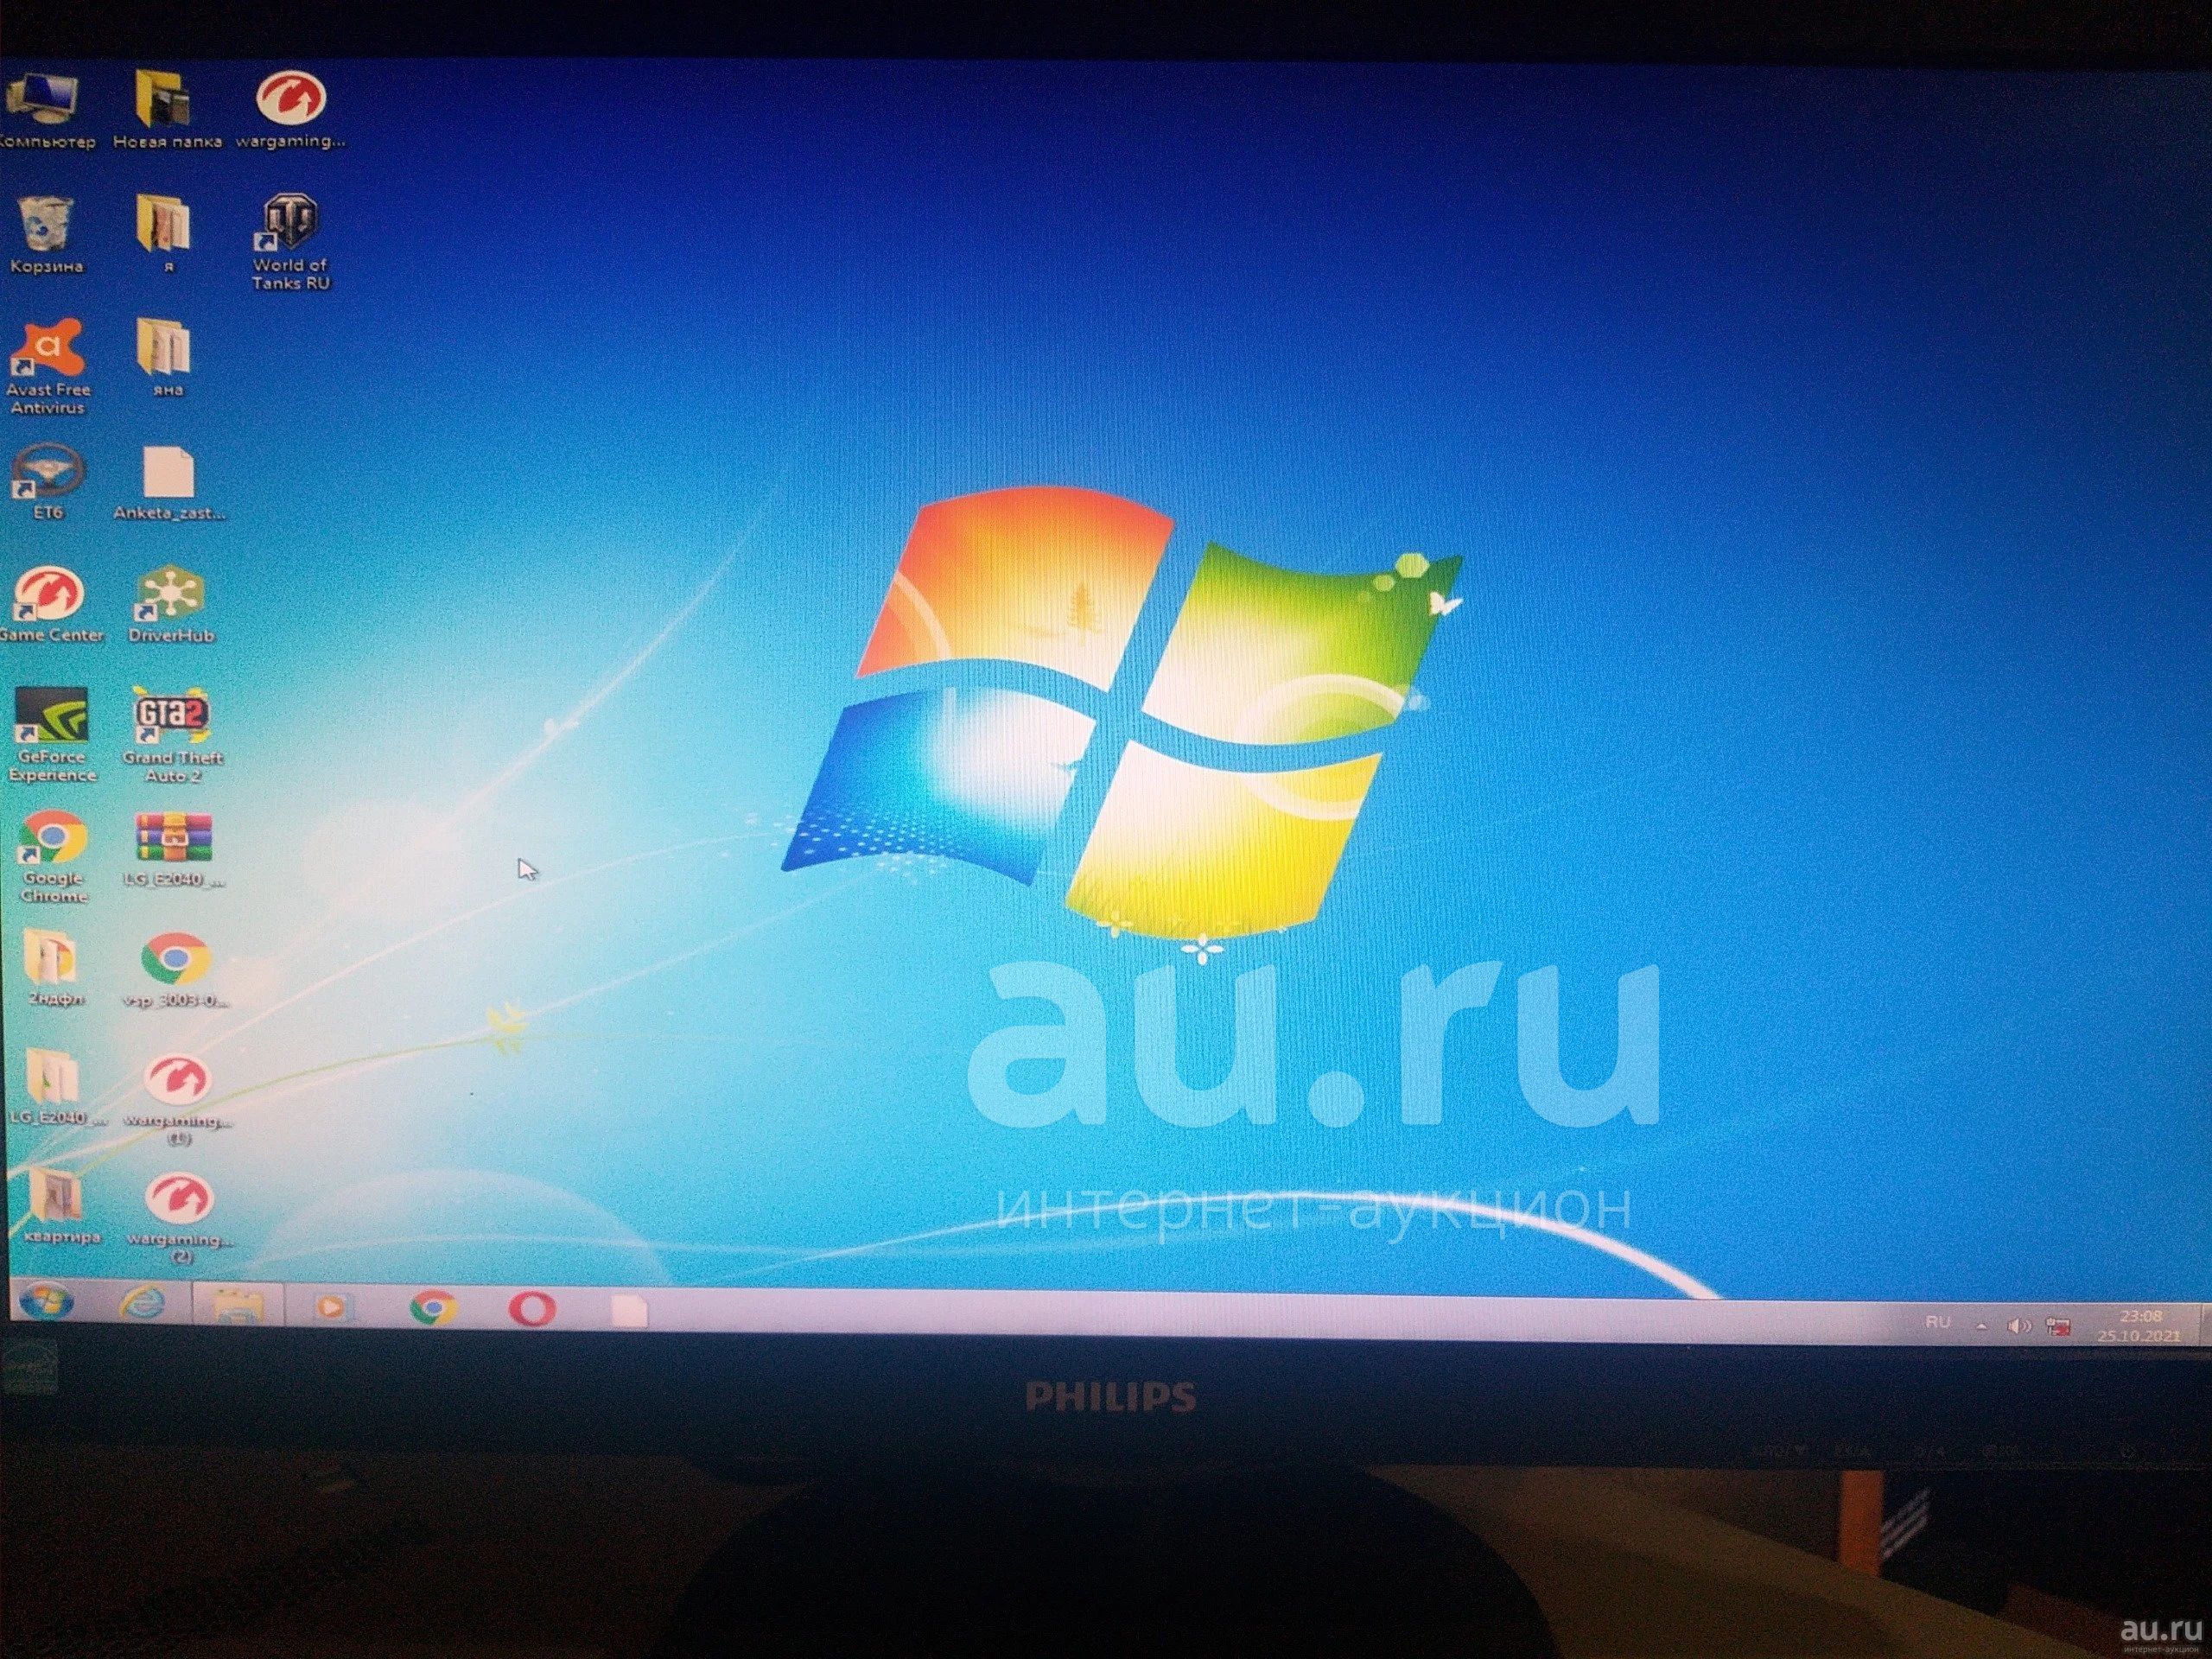Open the Новая папка folder

point(166,110)
